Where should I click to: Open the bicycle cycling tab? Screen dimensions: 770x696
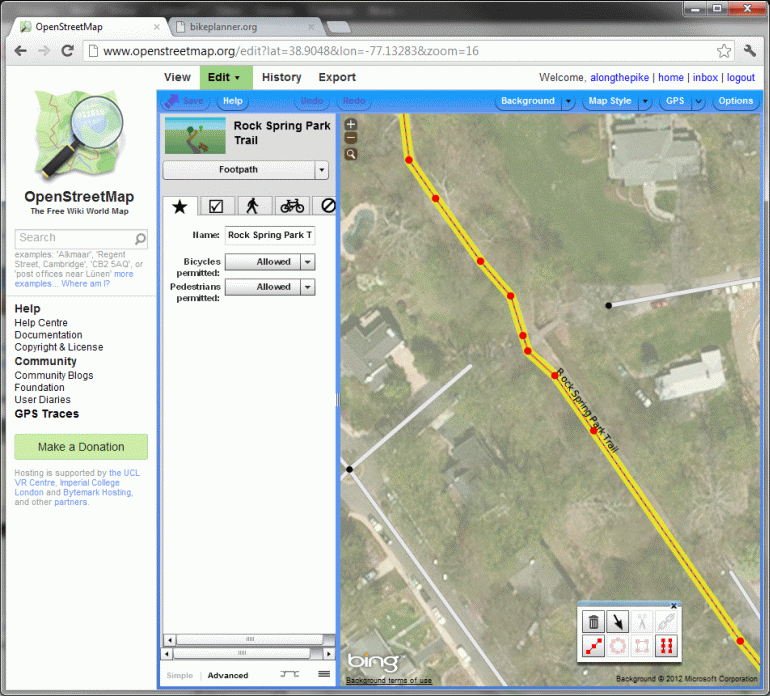pyautogui.click(x=292, y=206)
